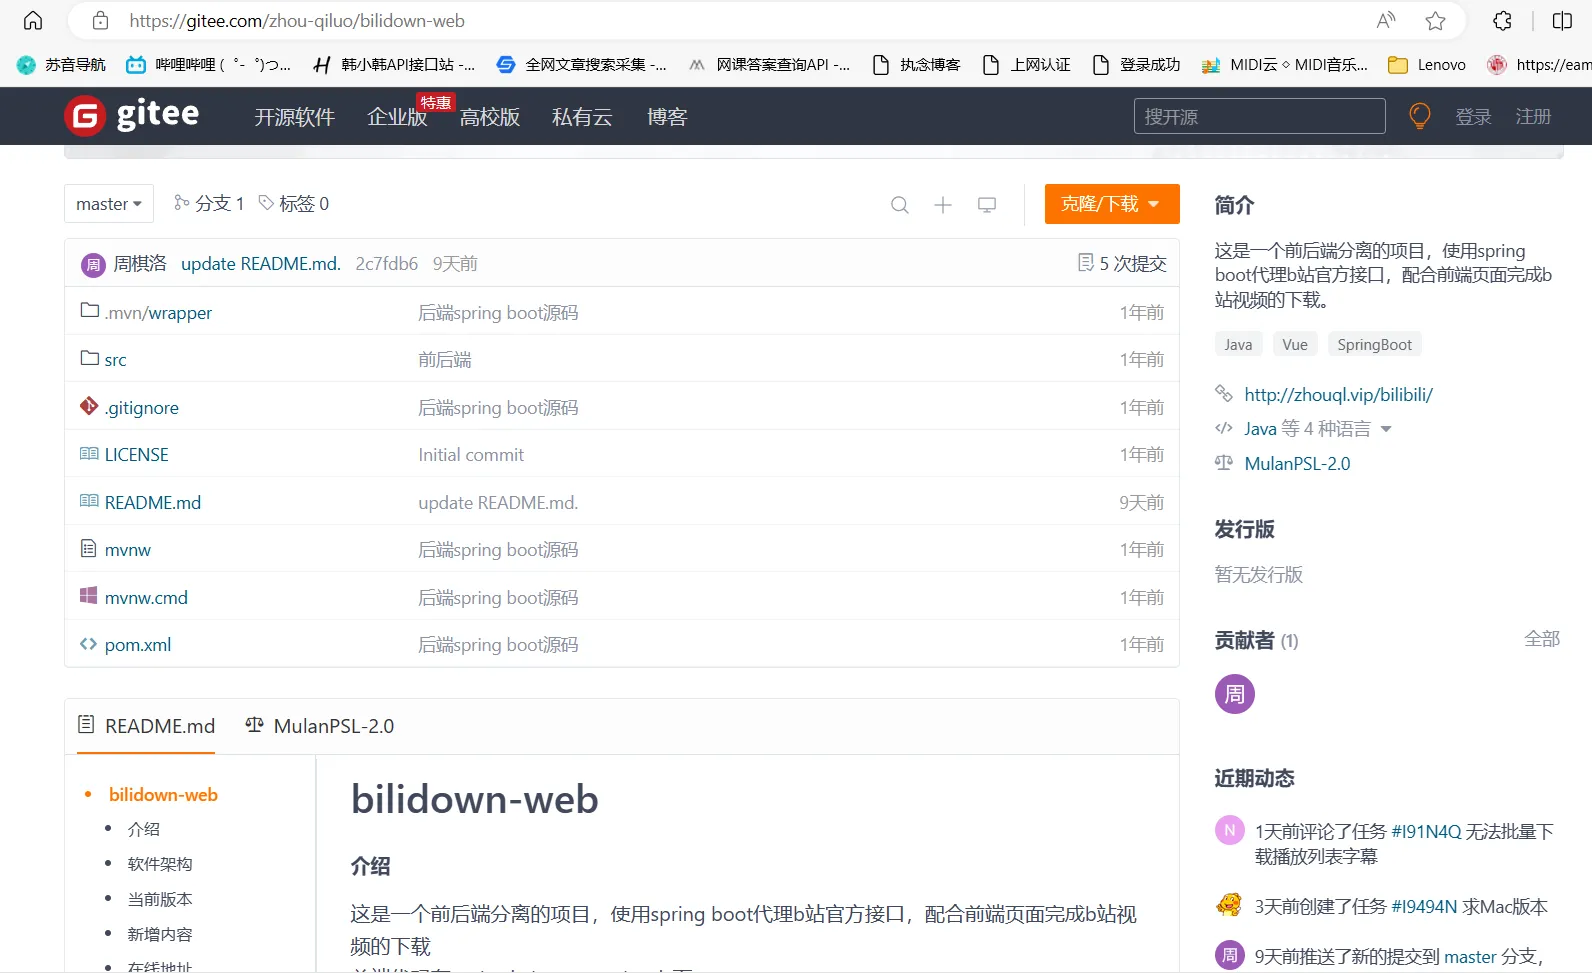
Task: Click the 搜开源 search field
Action: 1259,116
